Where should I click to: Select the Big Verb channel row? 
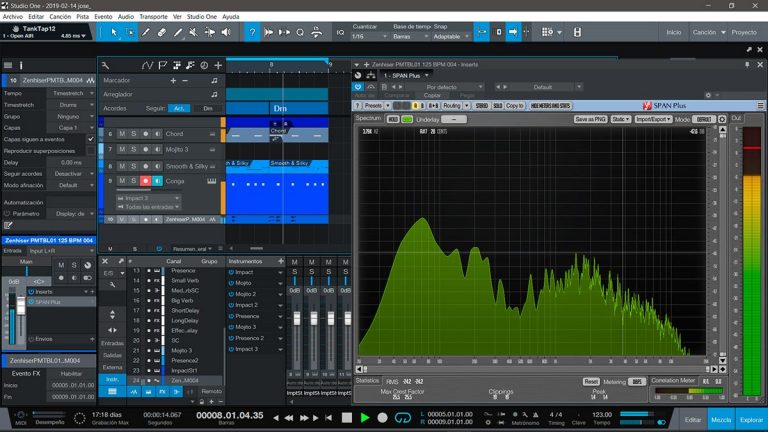click(175, 300)
